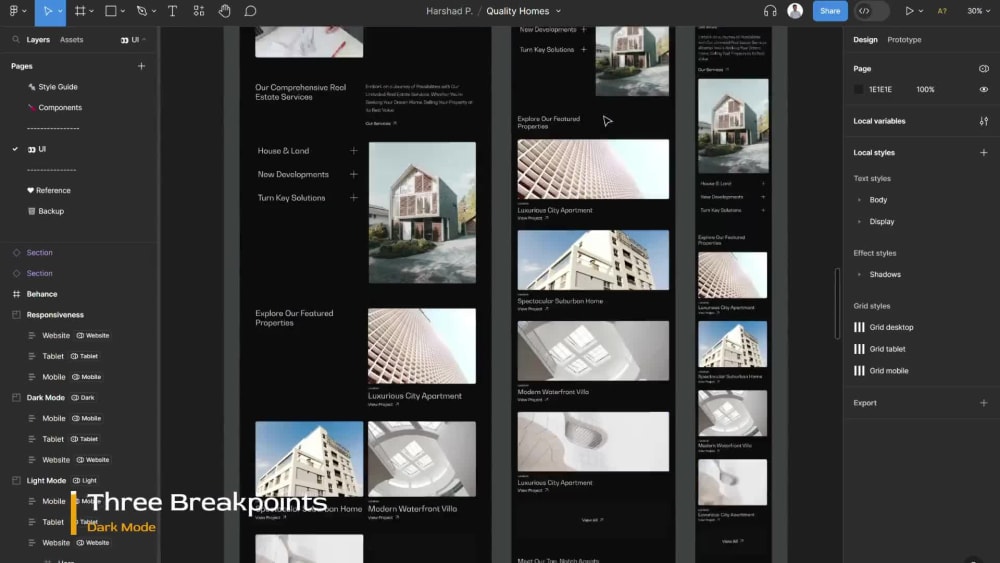Click the canvas vertical scrollbar
1000x563 pixels.
tap(837, 303)
